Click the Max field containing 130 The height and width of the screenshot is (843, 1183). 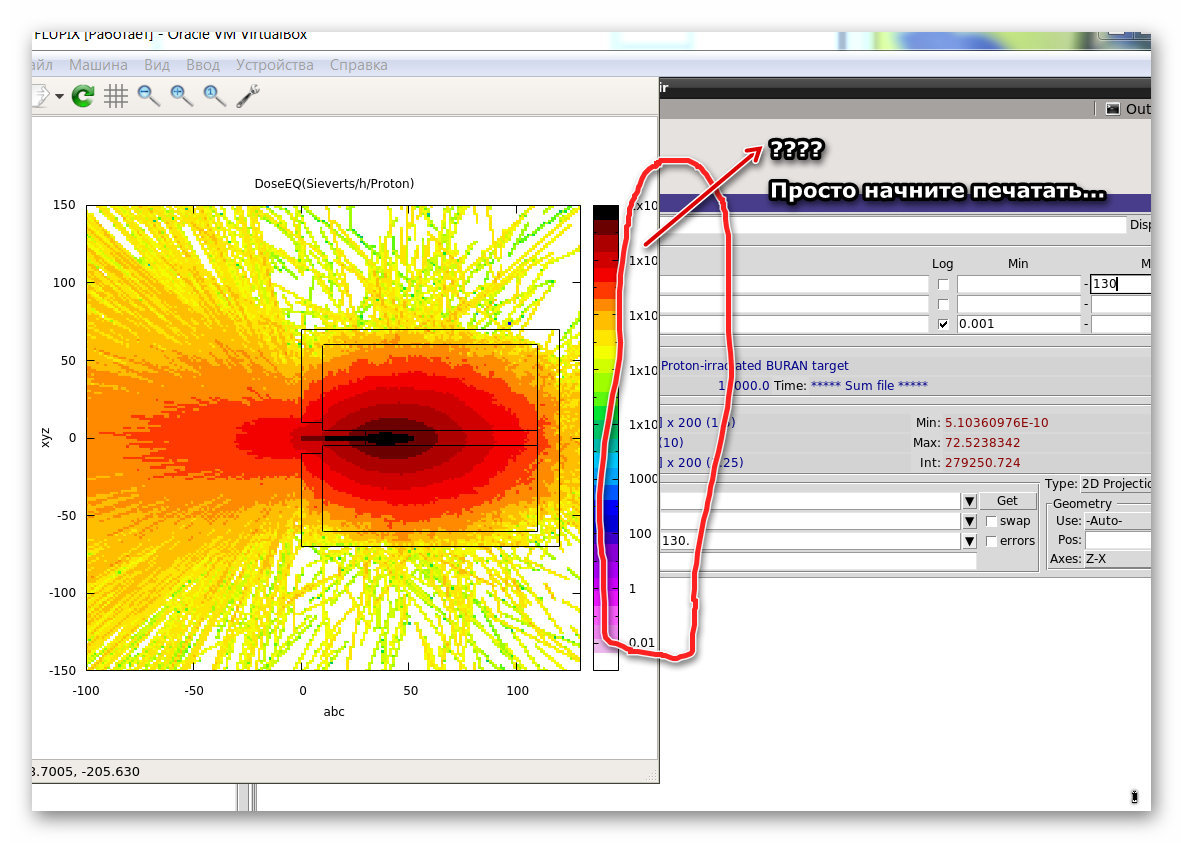(1121, 285)
